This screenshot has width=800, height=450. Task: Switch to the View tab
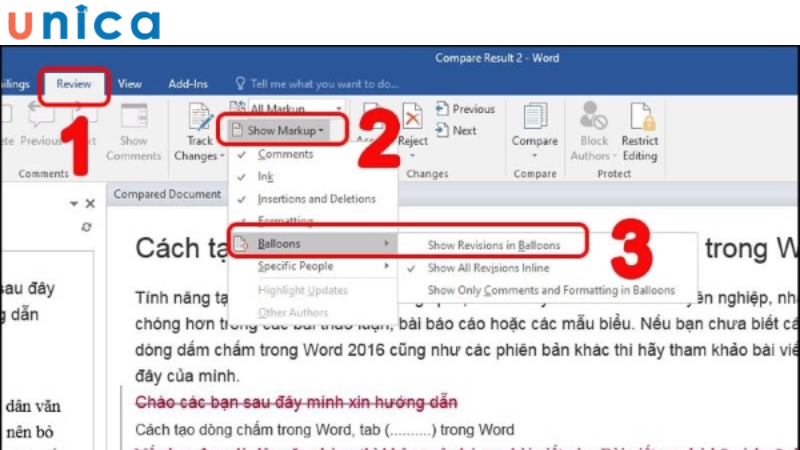pyautogui.click(x=130, y=84)
